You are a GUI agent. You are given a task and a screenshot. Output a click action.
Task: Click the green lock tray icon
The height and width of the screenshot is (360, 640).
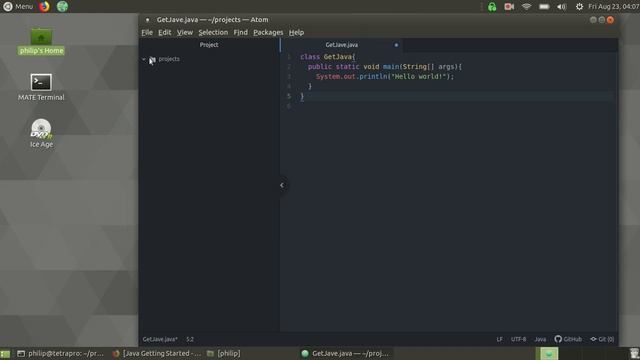(492, 7)
